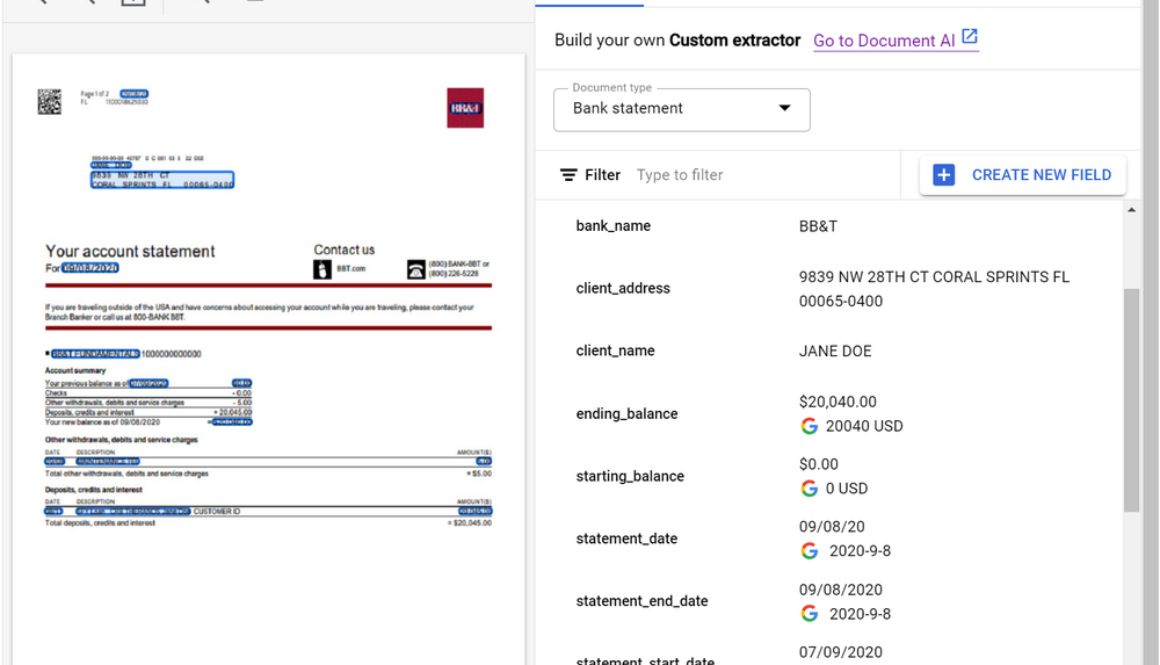Click the Filter lines icon
The width and height of the screenshot is (1160, 665).
pos(568,175)
